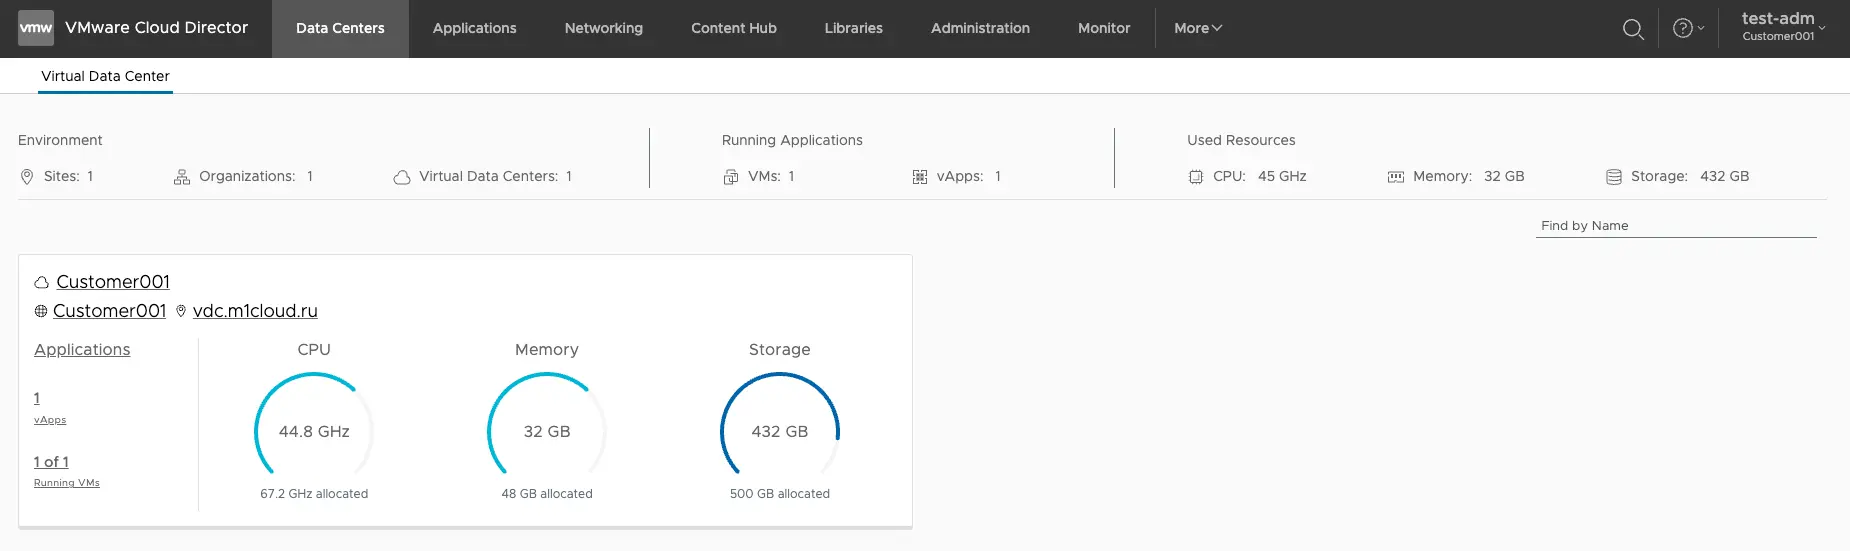Image resolution: width=1850 pixels, height=551 pixels.
Task: Switch to the Data Centers tab
Action: [340, 28]
